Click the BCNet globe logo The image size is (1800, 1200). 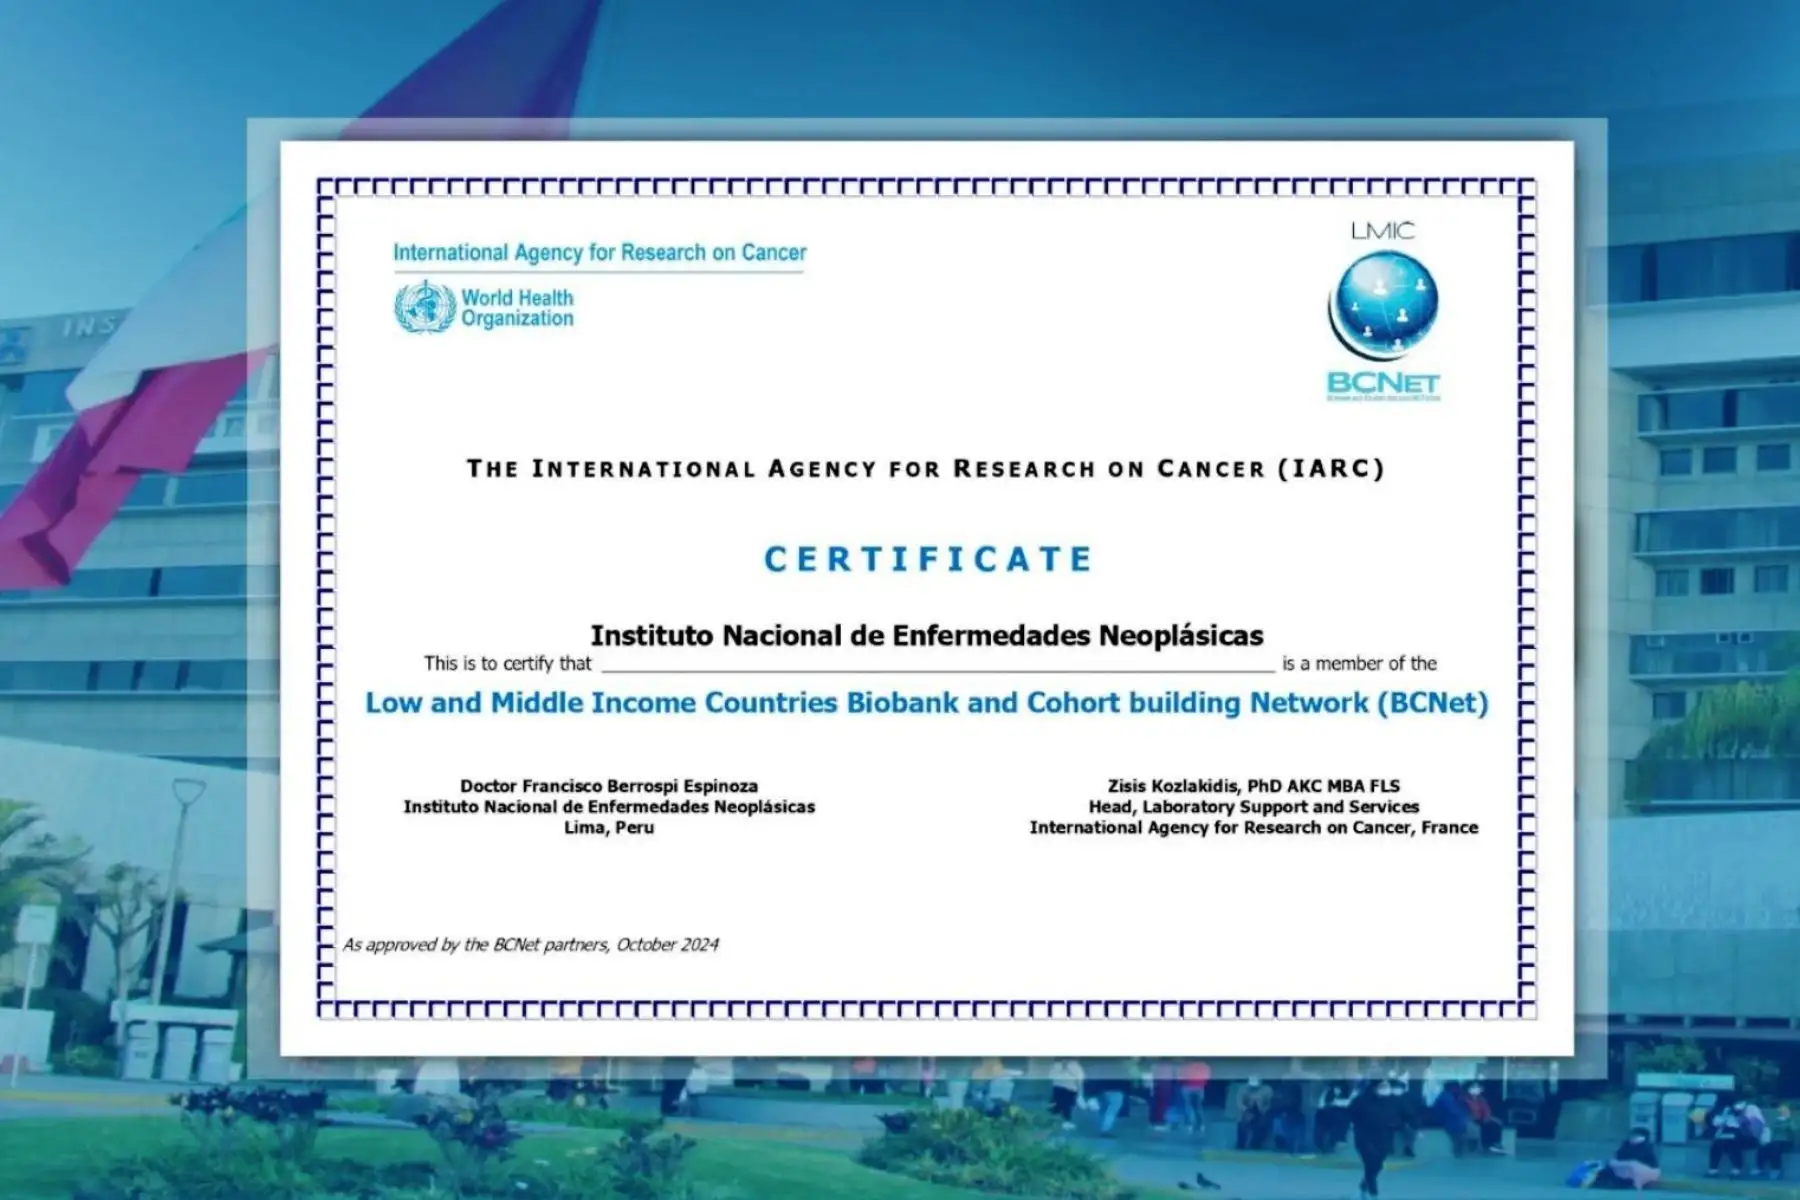pos(1383,305)
